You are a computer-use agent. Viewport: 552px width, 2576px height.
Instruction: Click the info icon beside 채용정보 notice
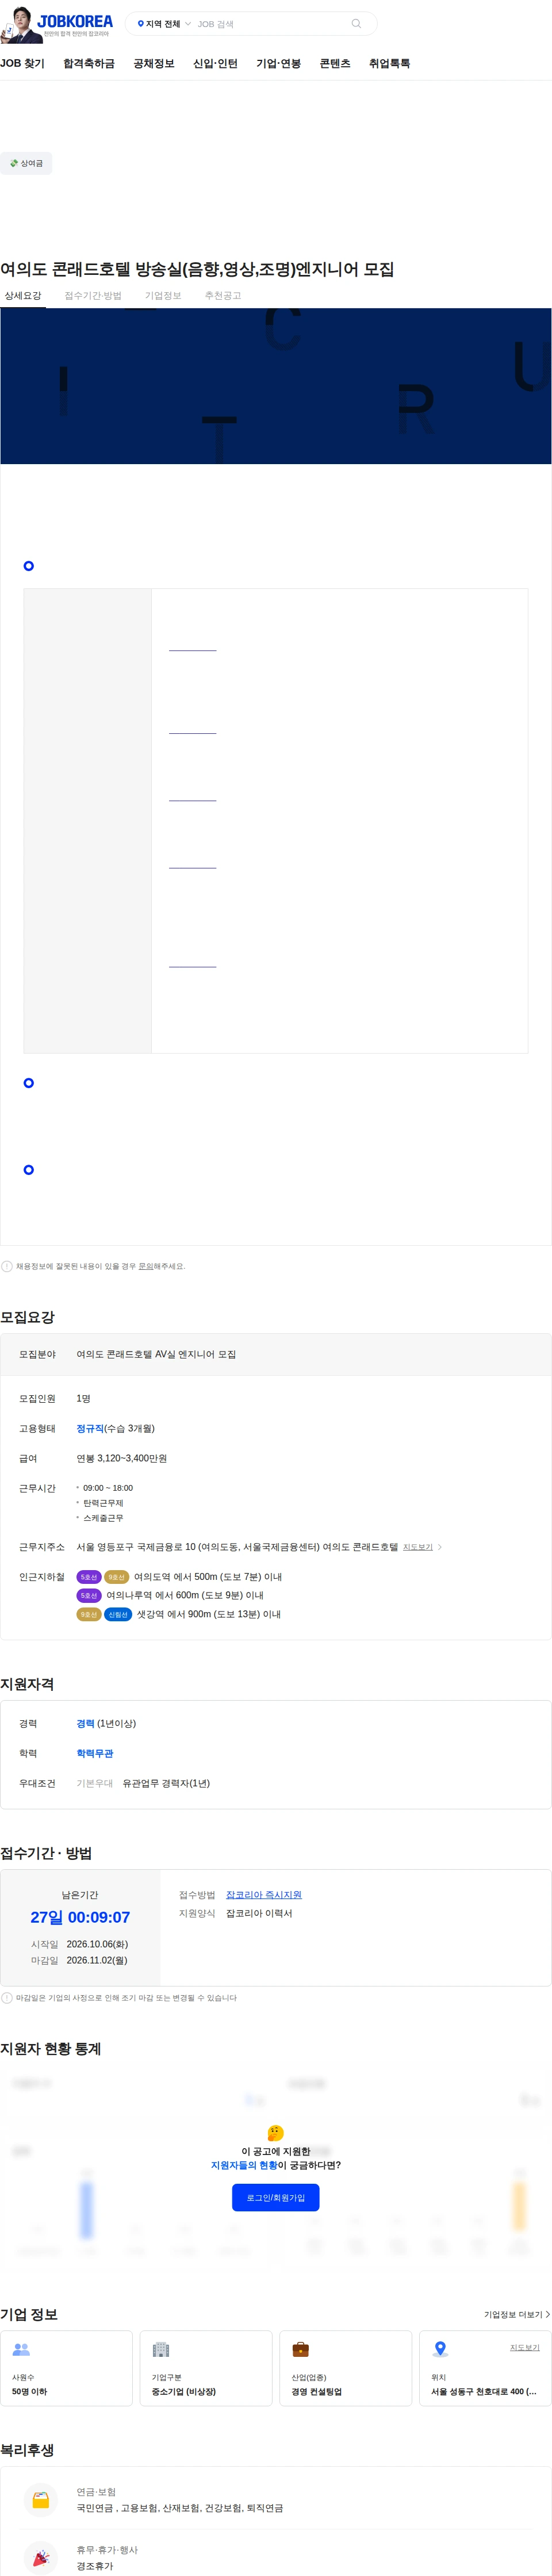point(7,1266)
